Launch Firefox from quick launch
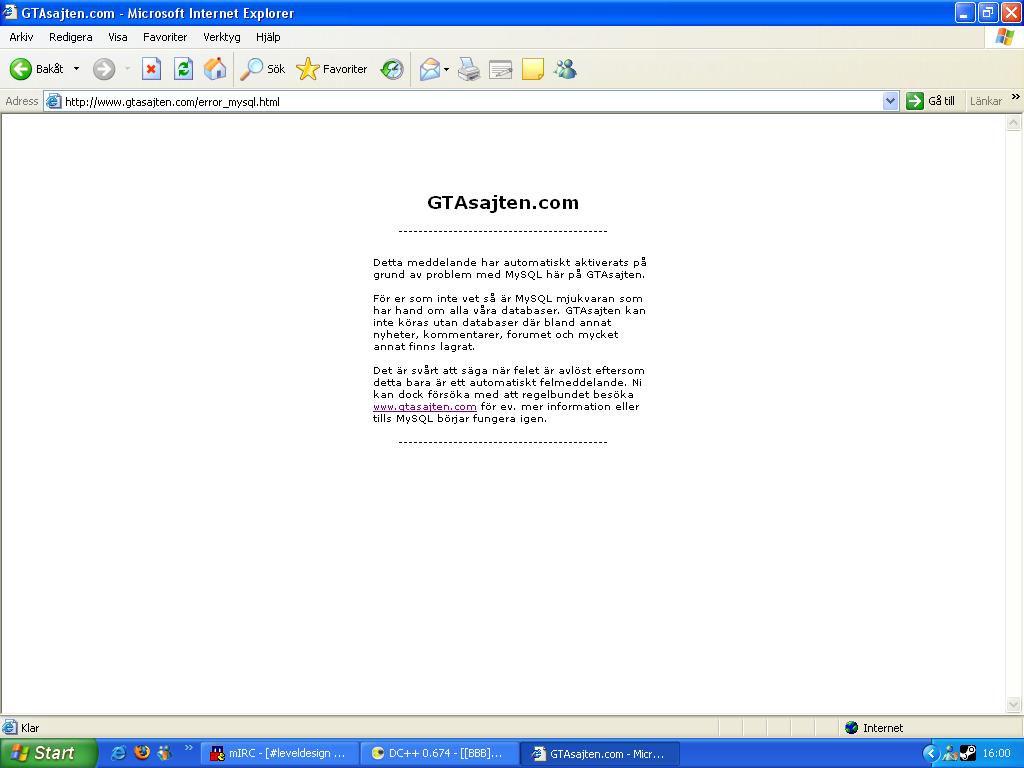The height and width of the screenshot is (768, 1024). point(142,753)
